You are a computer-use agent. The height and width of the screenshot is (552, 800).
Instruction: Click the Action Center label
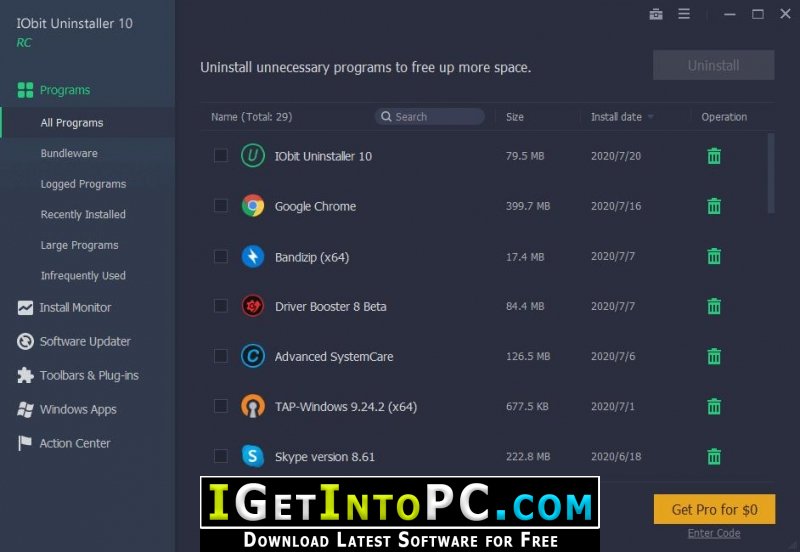(75, 443)
